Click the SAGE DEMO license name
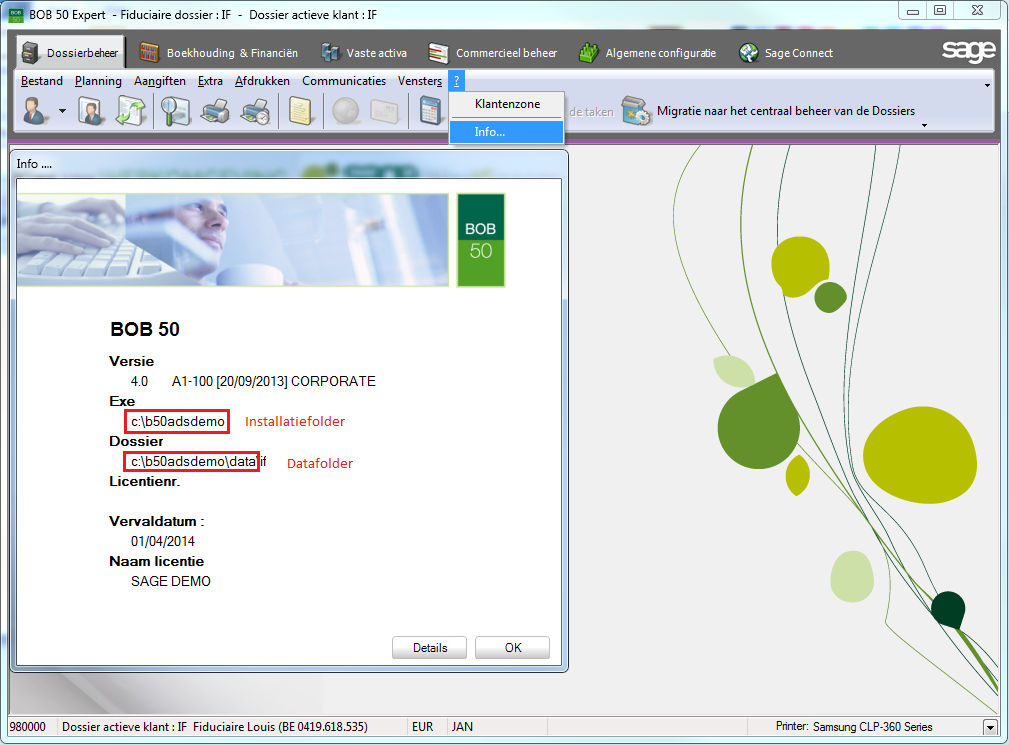The image size is (1009, 745). point(171,582)
